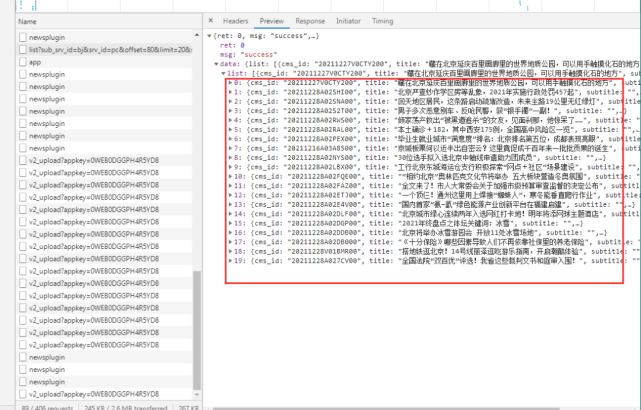641x410 pixels.
Task: Open the Initiator tab
Action: point(348,21)
